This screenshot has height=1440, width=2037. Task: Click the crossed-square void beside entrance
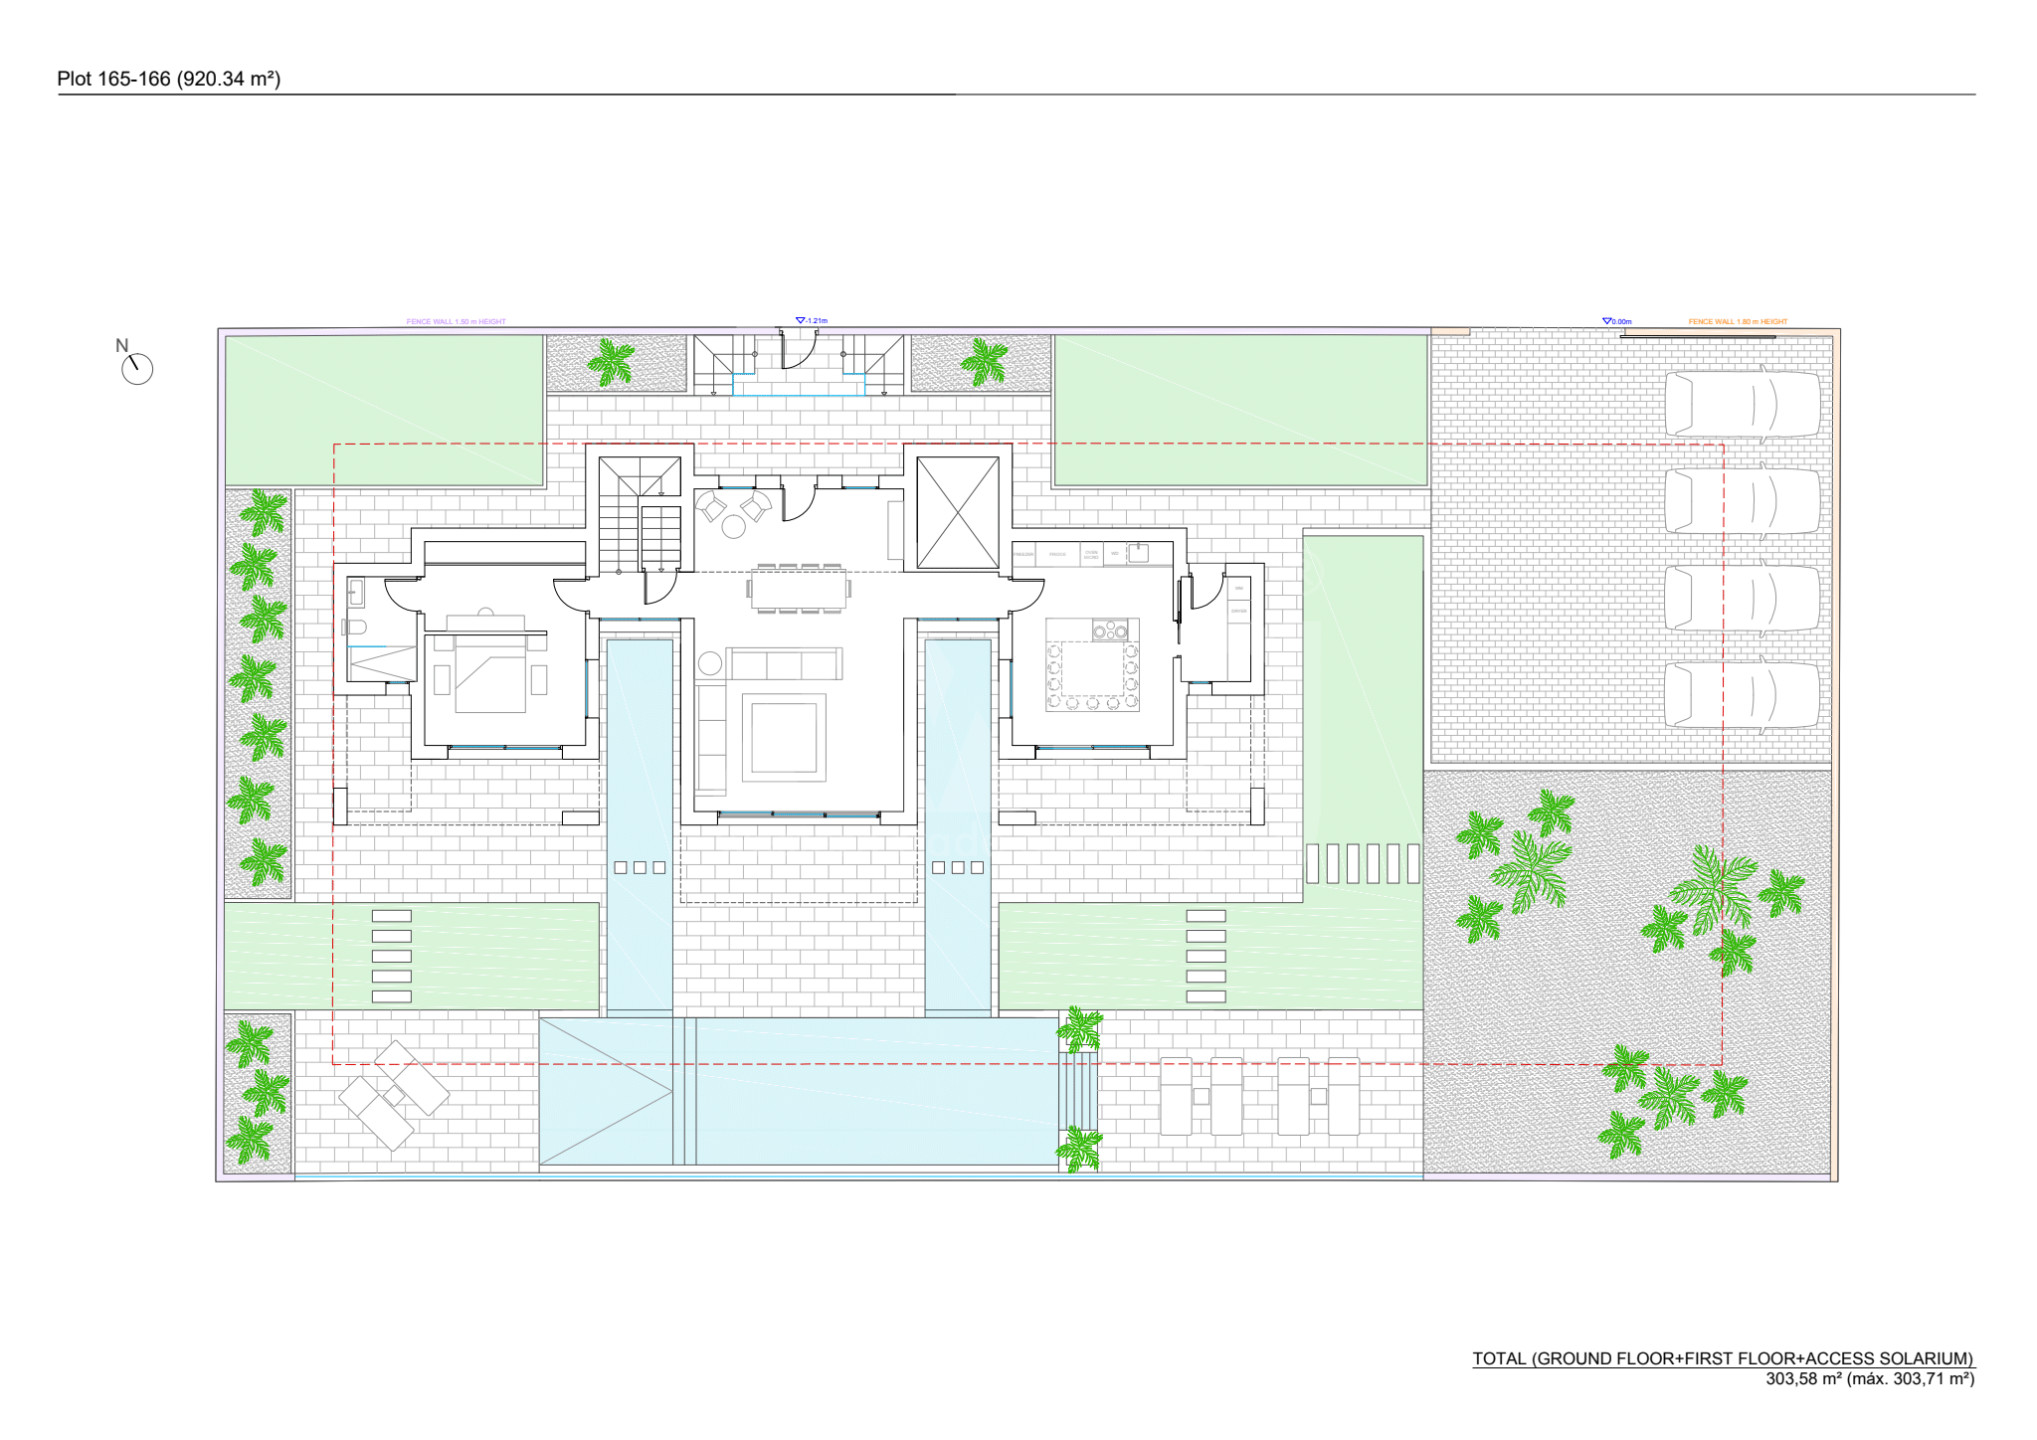(x=957, y=513)
